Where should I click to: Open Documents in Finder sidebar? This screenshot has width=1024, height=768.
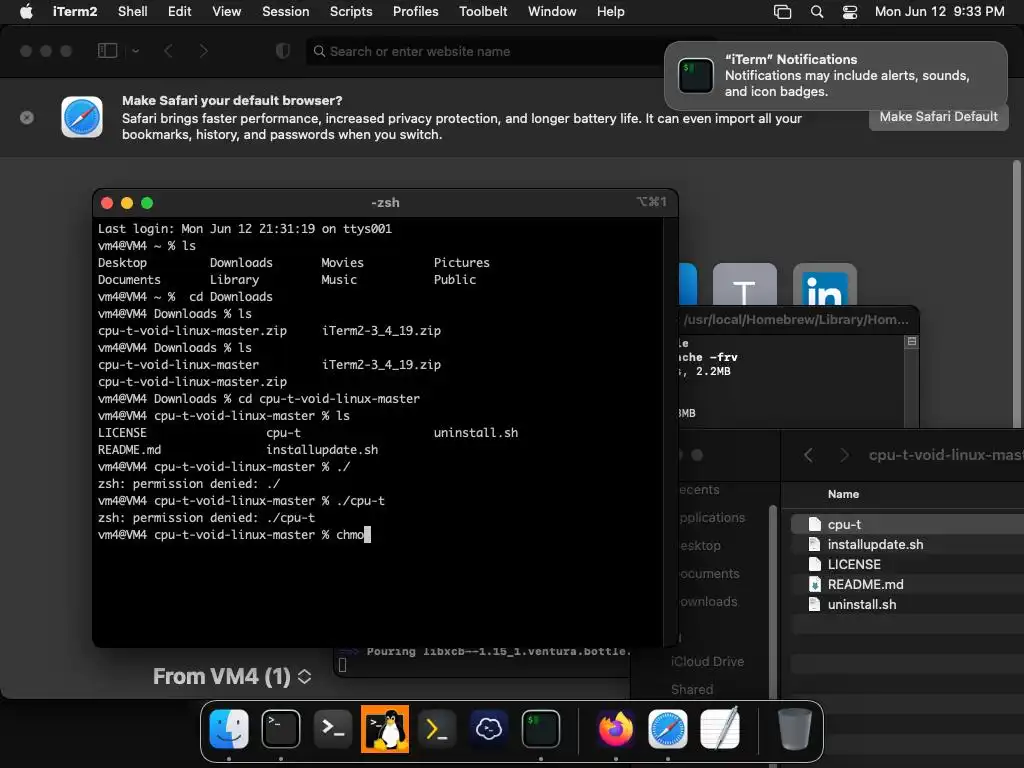(x=709, y=573)
